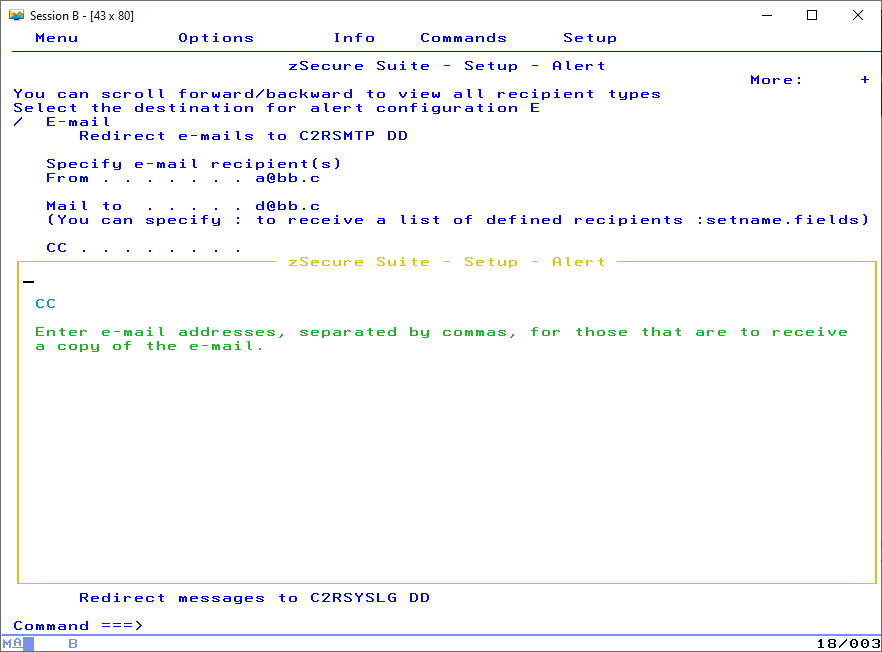This screenshot has width=882, height=652.
Task: Minimize the Session B window
Action: click(x=767, y=15)
